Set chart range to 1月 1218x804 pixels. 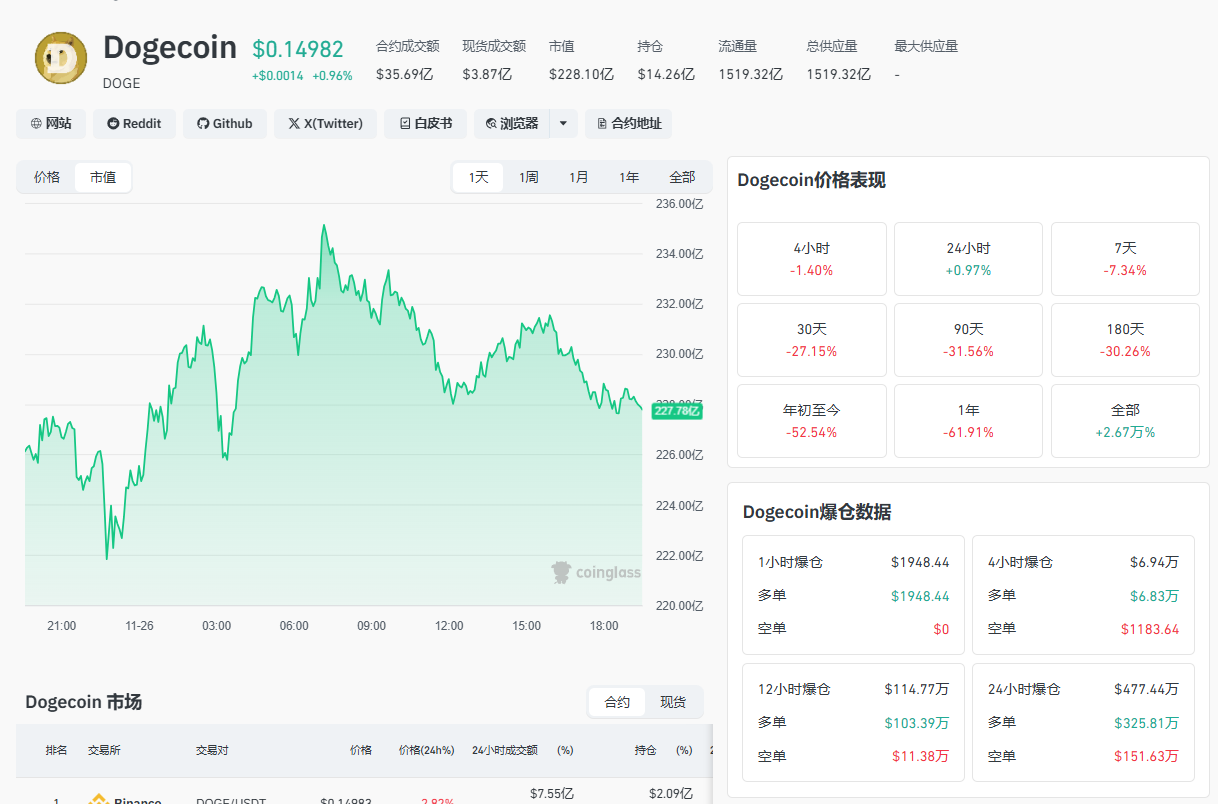tap(579, 177)
